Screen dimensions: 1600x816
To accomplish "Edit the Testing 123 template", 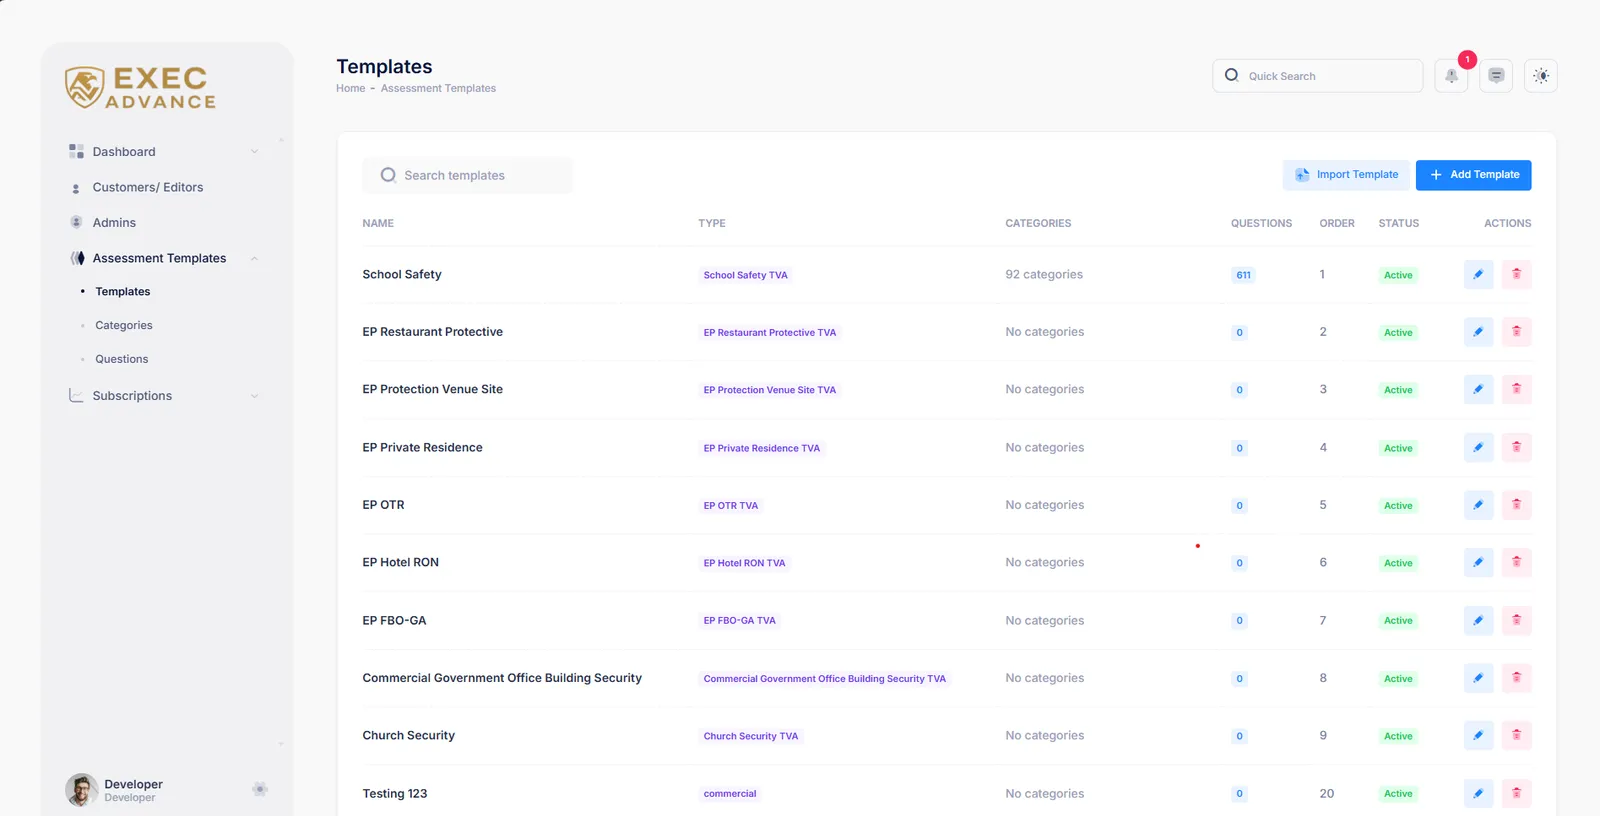I will click(x=1478, y=793).
